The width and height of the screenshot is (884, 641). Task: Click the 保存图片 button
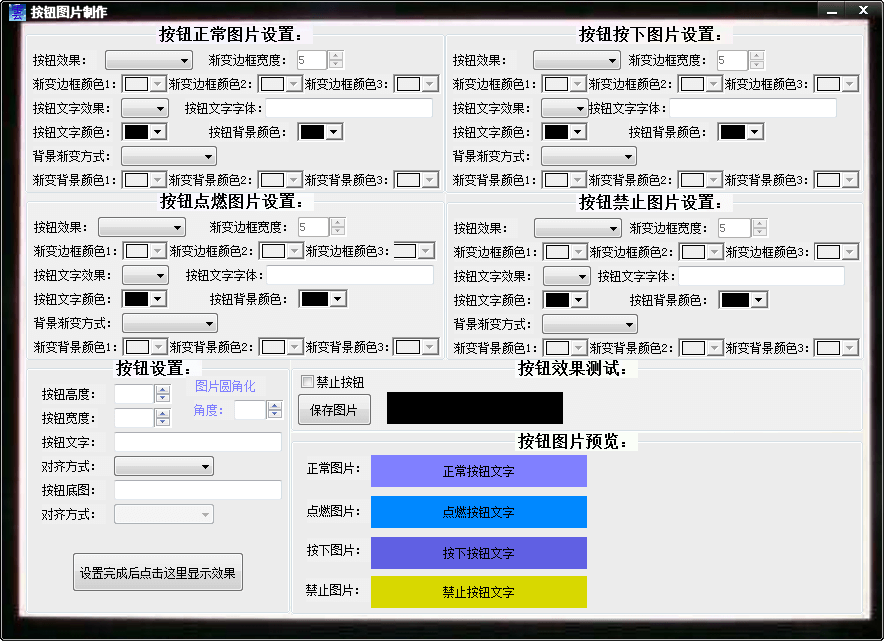334,409
